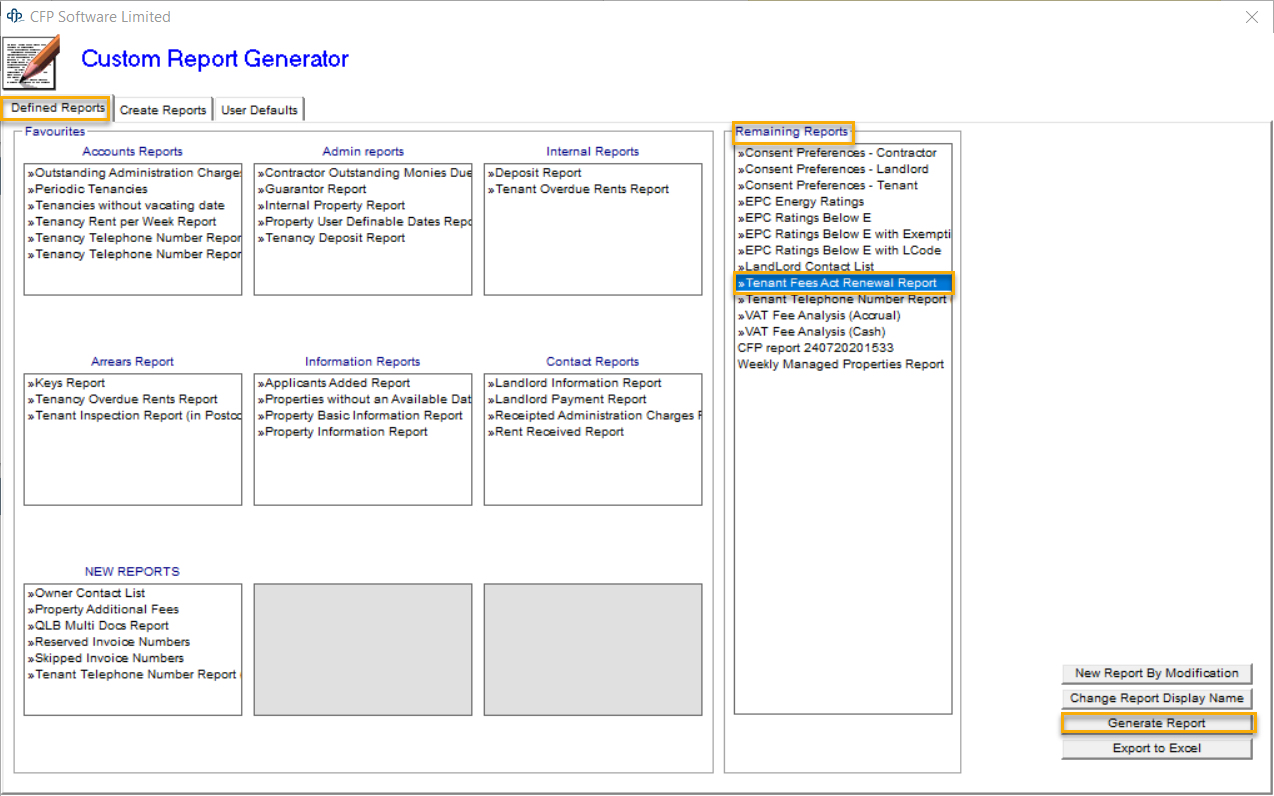Click the Export to Excel button
The height and width of the screenshot is (796, 1274).
tap(1156, 748)
